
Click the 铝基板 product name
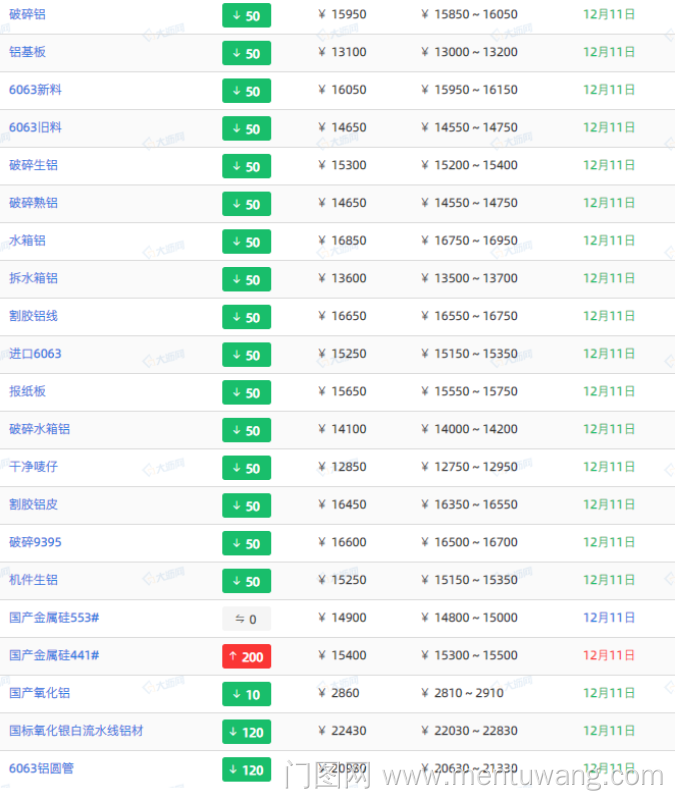tap(27, 52)
